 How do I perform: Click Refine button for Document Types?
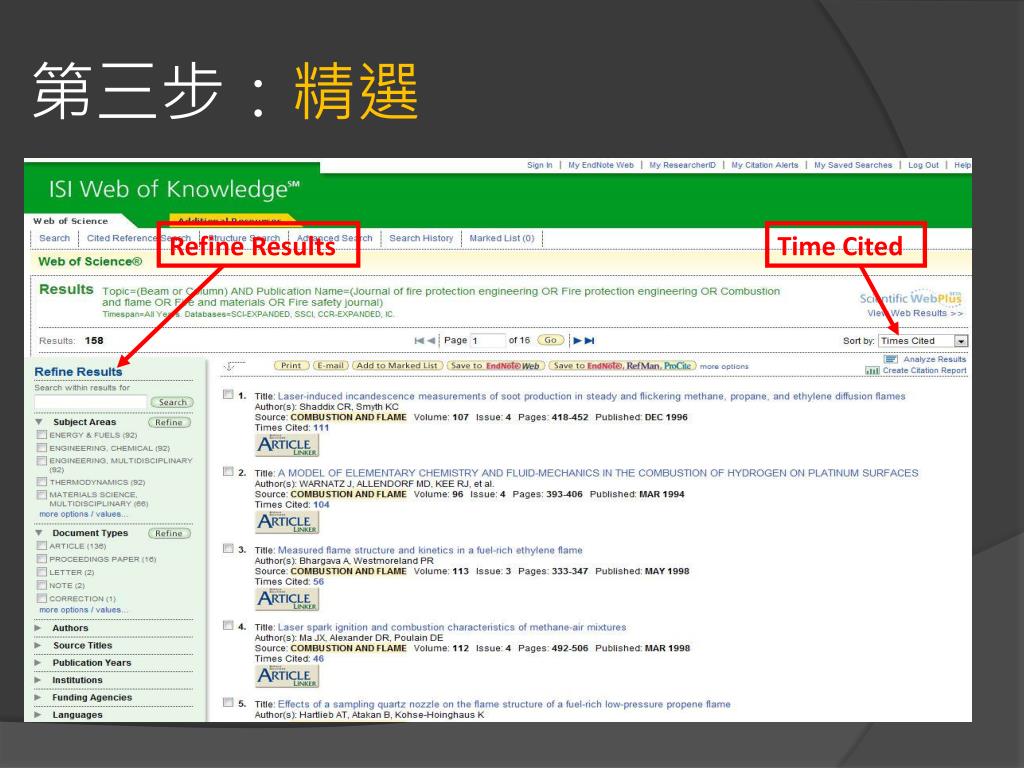click(x=169, y=533)
